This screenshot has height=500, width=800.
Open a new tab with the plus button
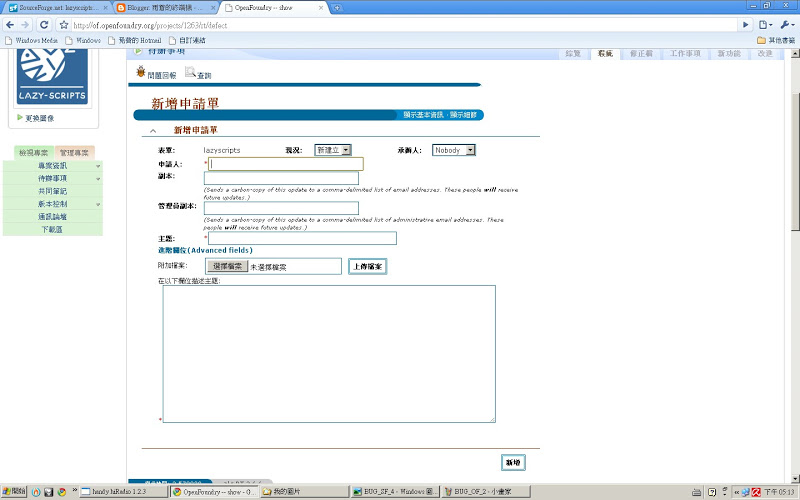337,8
